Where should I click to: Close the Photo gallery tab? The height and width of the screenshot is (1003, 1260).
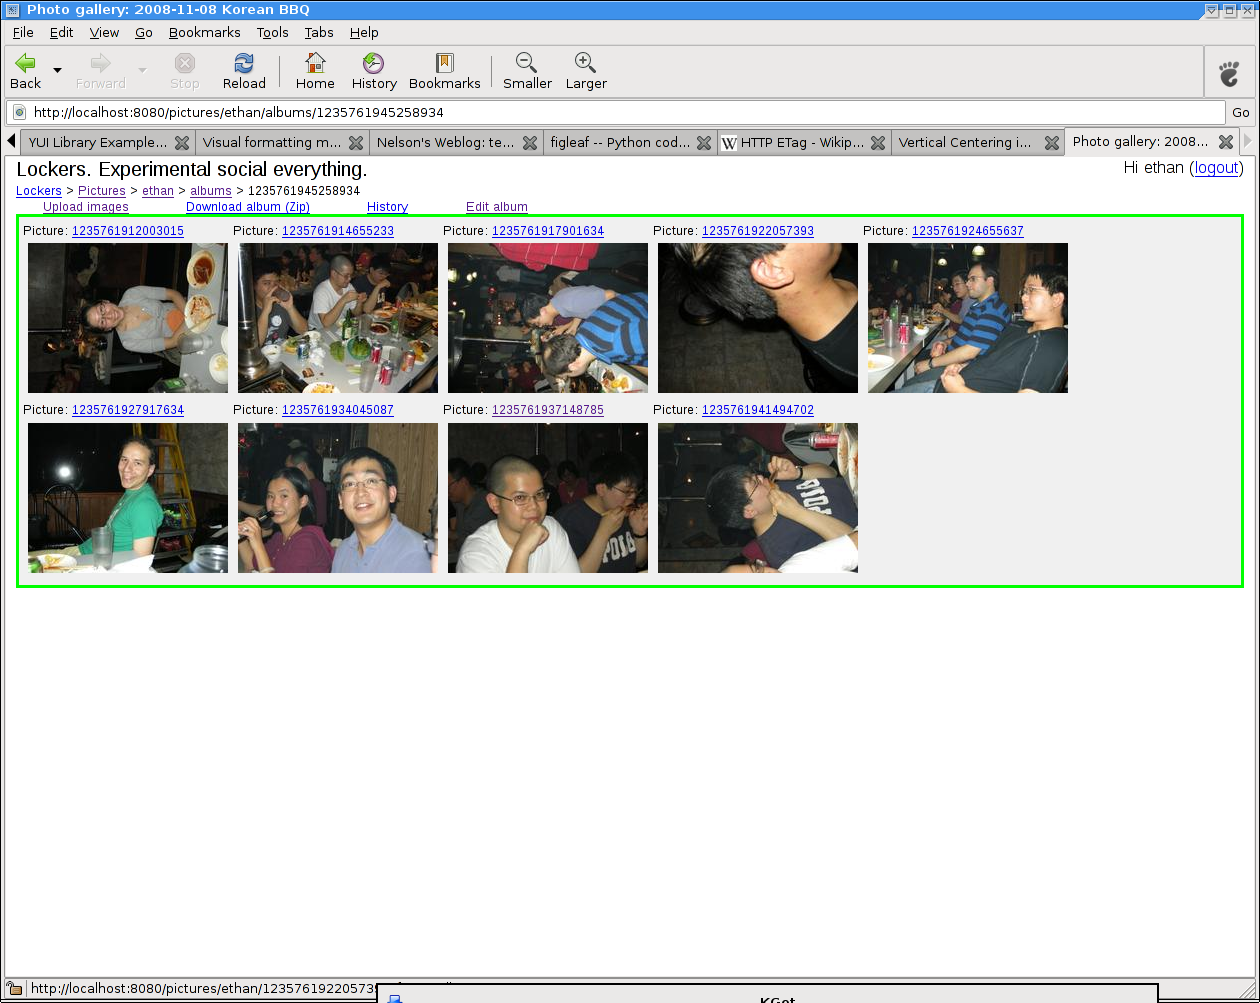(x=1226, y=142)
